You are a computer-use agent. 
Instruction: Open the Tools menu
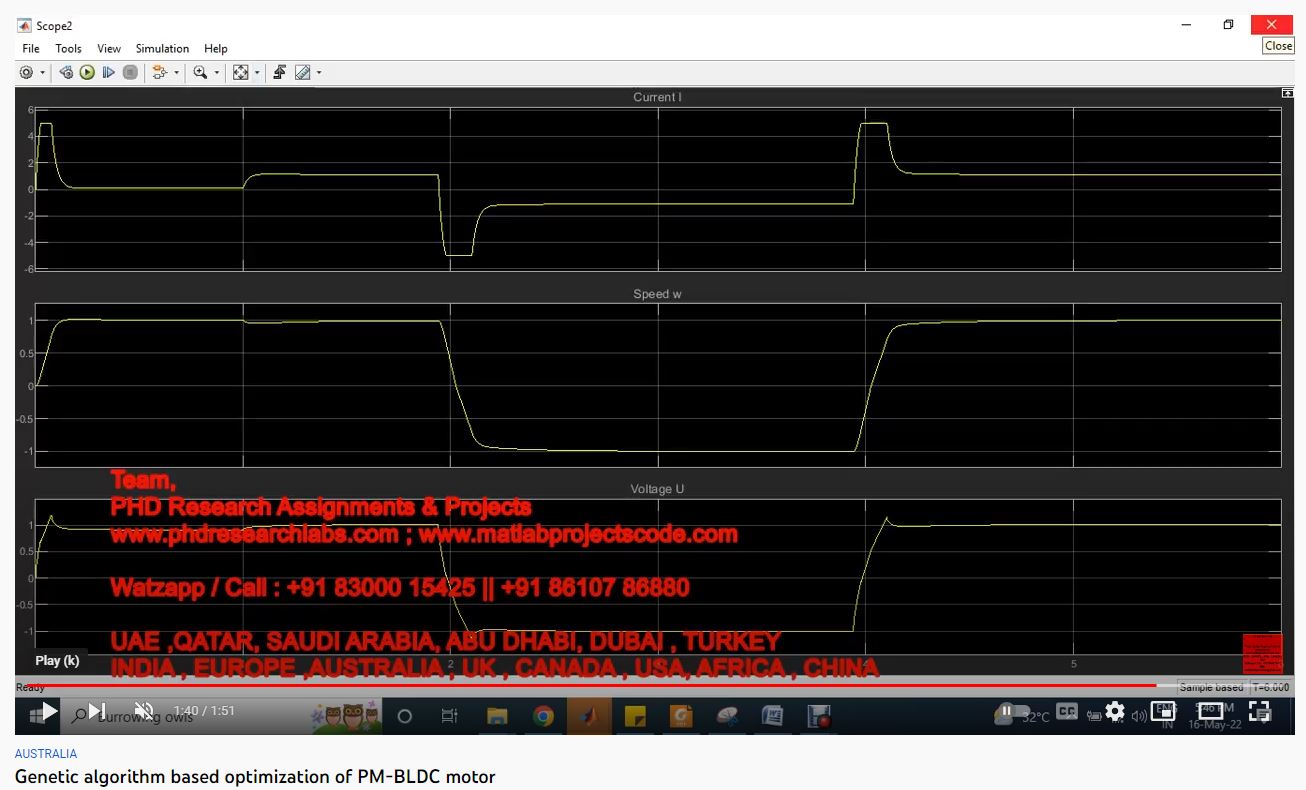68,48
